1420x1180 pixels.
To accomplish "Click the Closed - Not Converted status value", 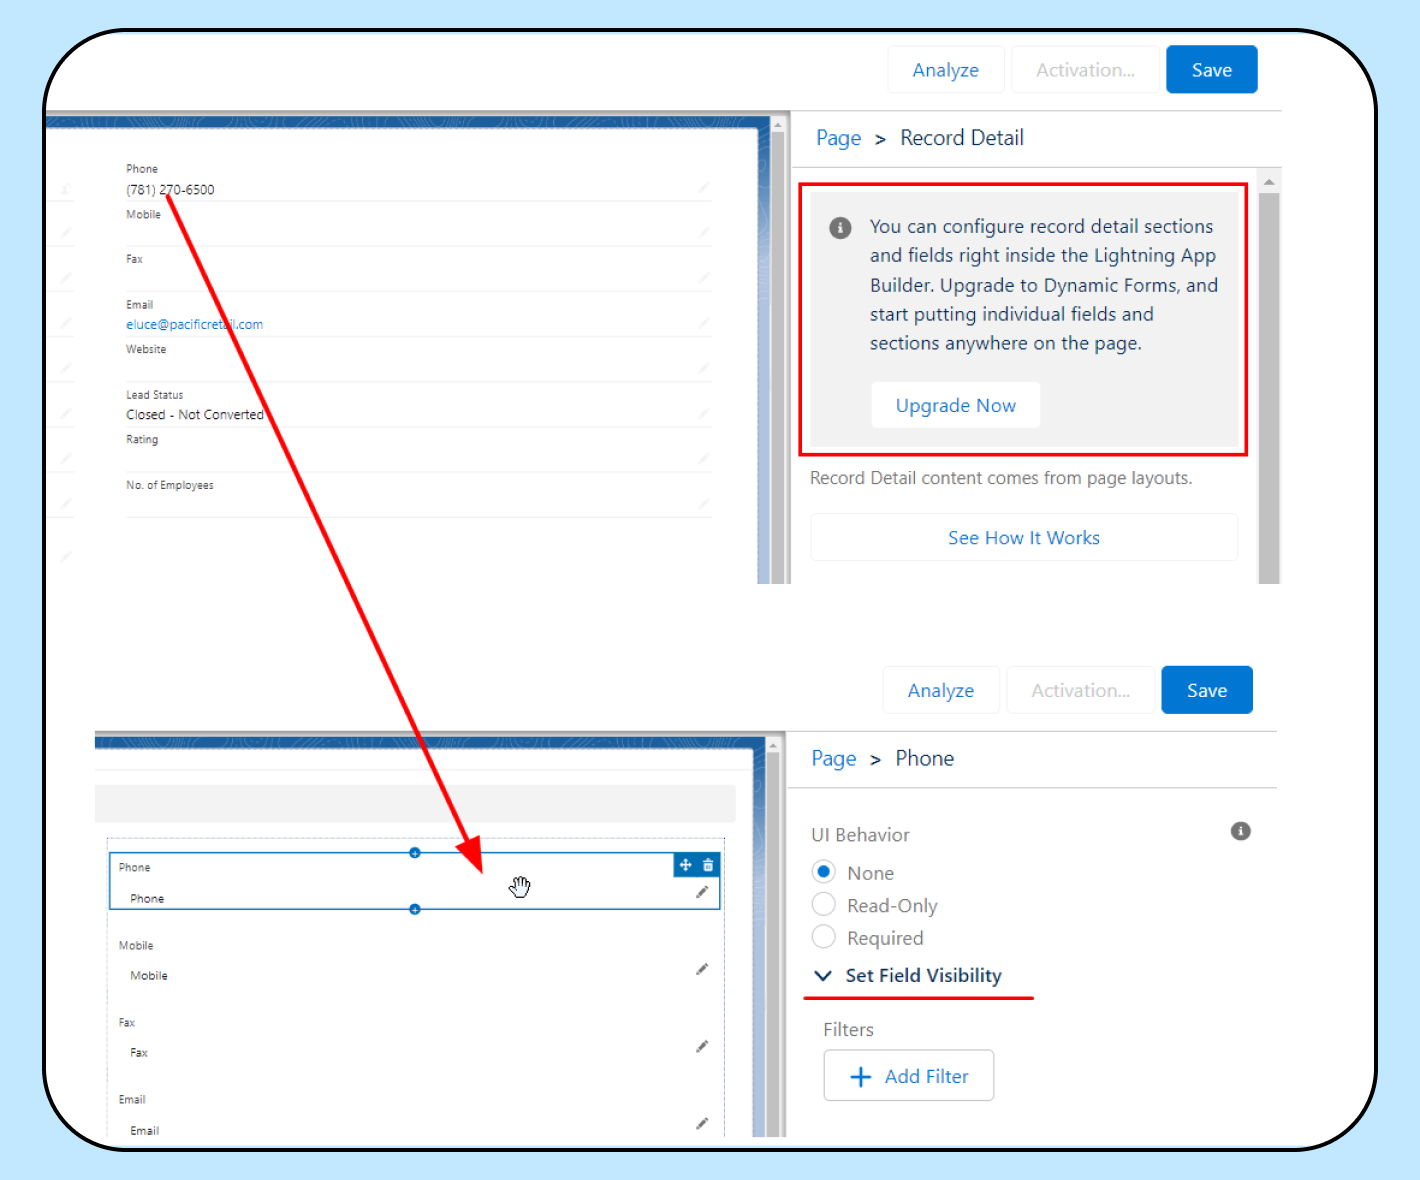I will [195, 414].
